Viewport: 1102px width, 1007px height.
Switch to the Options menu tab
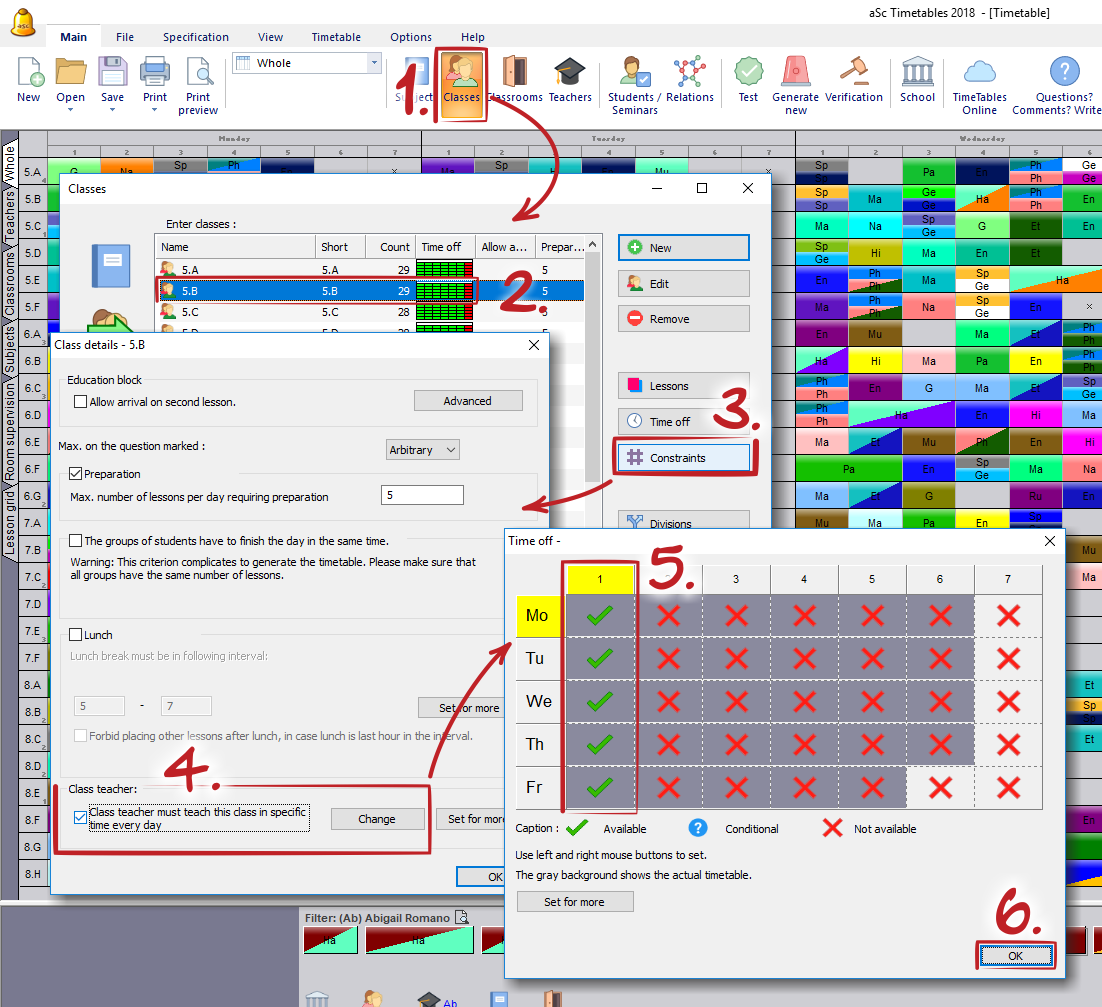[411, 37]
